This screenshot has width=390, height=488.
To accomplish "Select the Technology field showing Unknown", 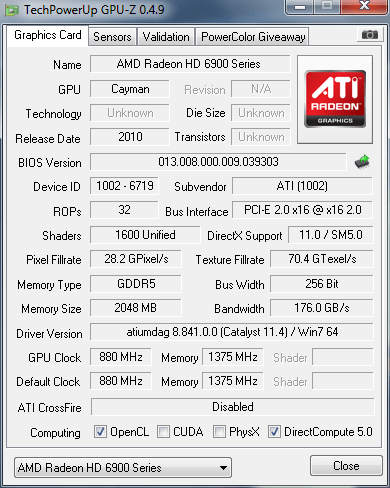I will click(130, 113).
